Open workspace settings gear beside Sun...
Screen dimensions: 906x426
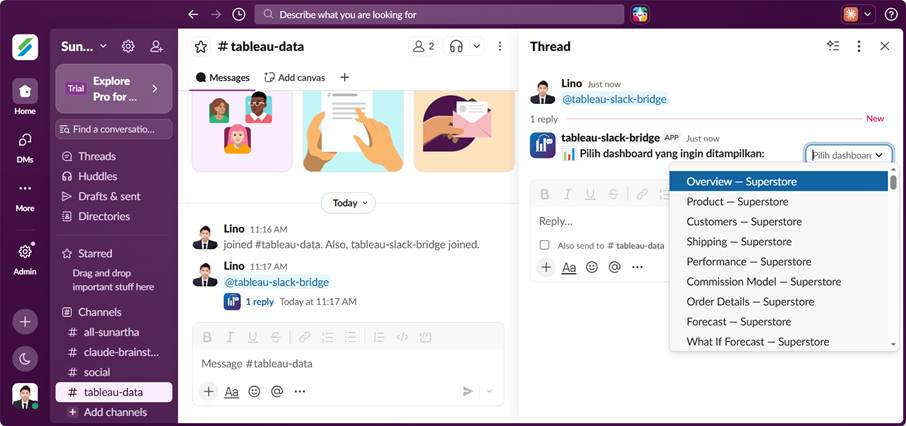click(128, 46)
